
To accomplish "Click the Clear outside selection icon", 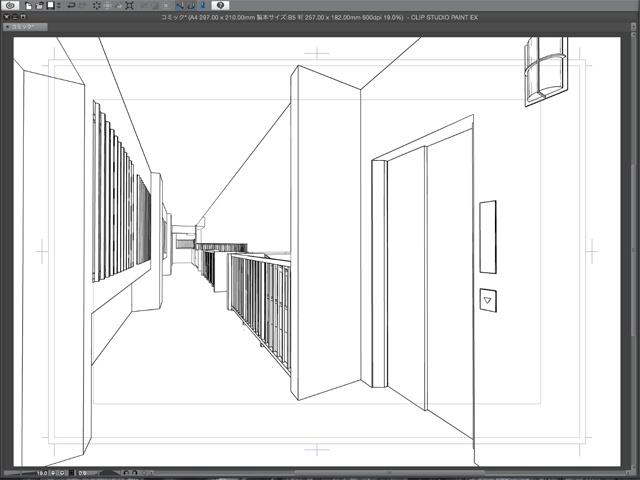I will (108, 5).
